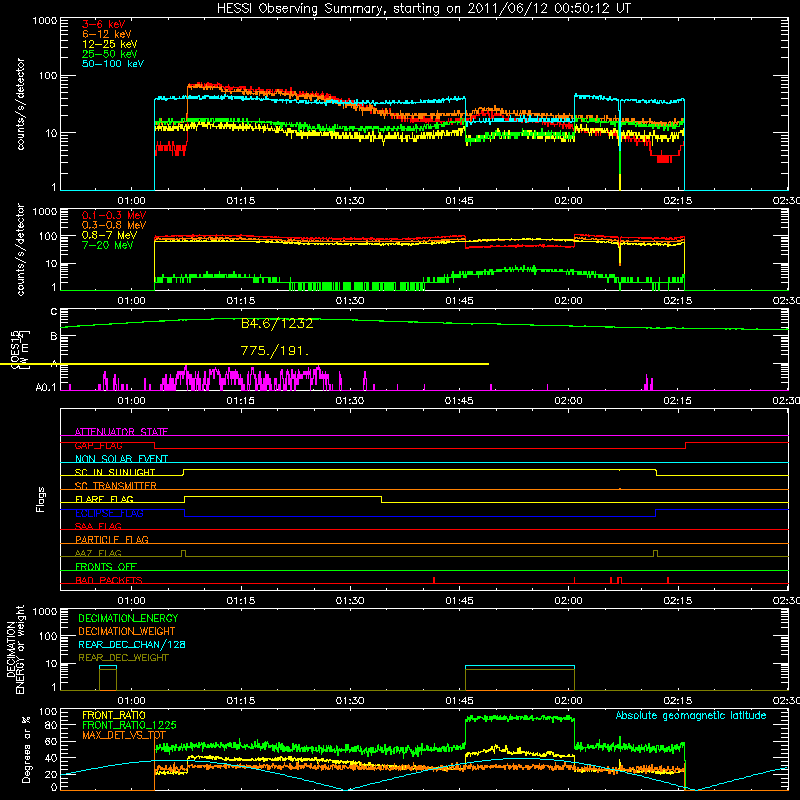Select the 0.1-0.3 MeV legend label
Image resolution: width=800 pixels, height=800 pixels.
[x=114, y=215]
